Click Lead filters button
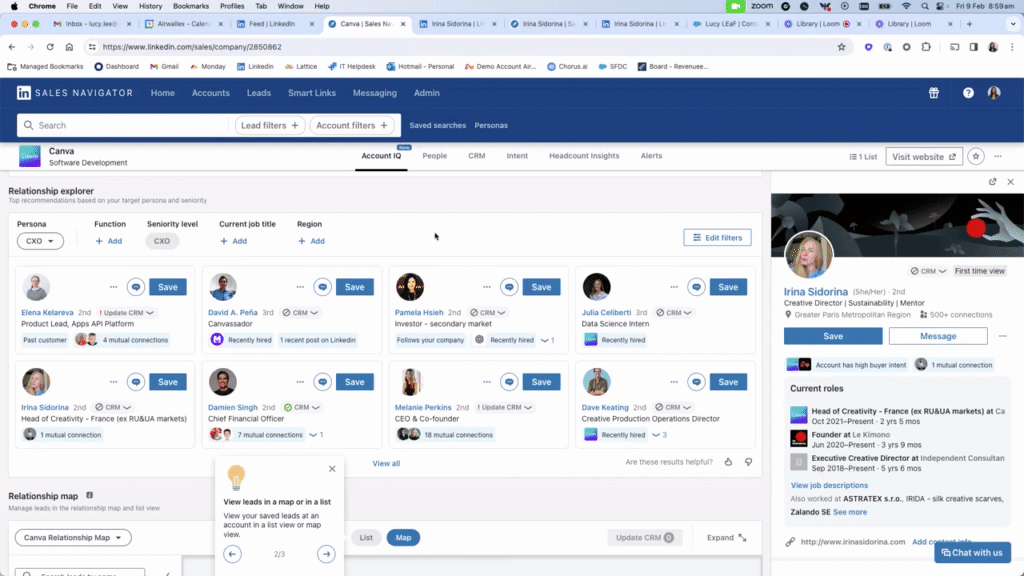Image resolution: width=1024 pixels, height=576 pixels. pos(270,125)
